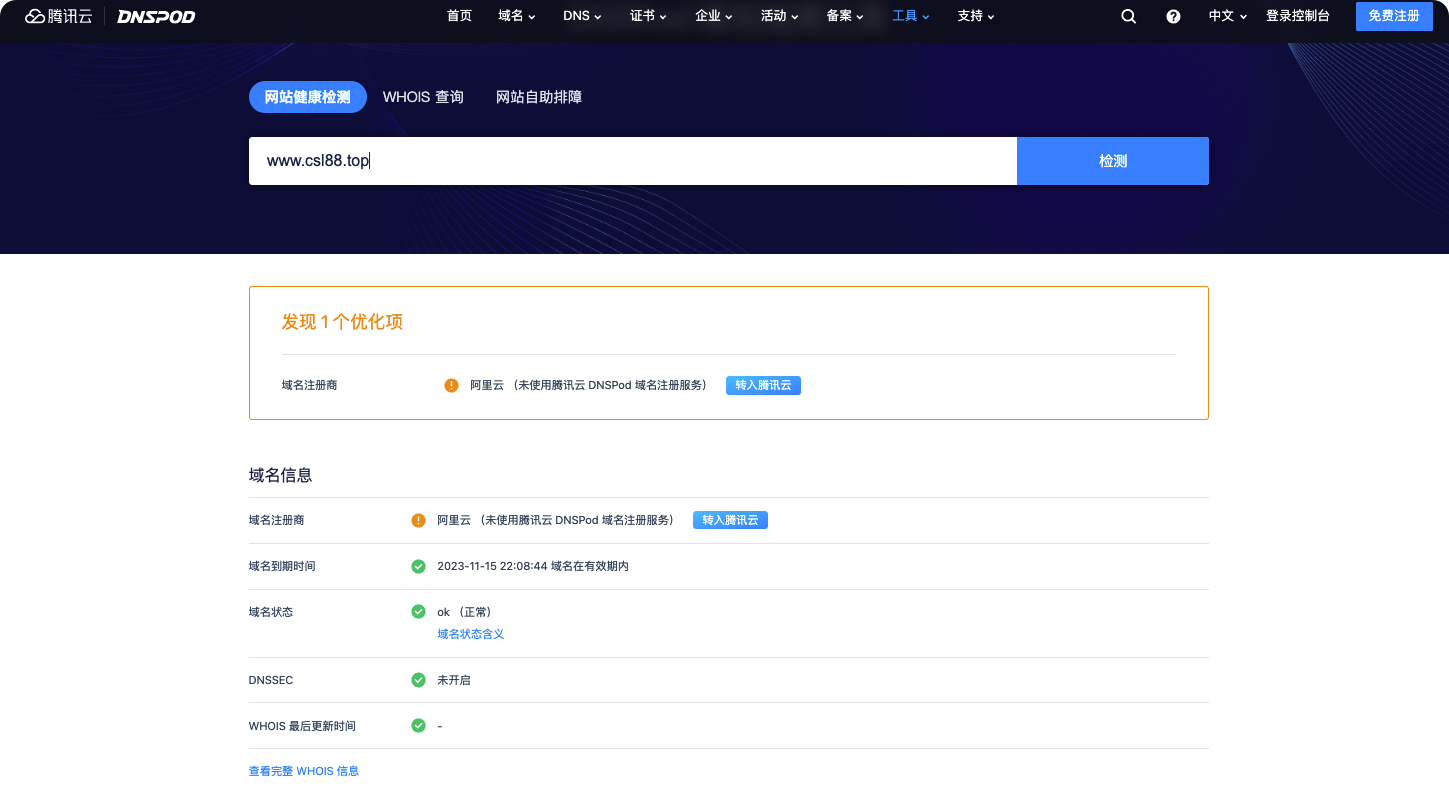
Task: Click green check icon for 域名状态 row
Action: pos(418,612)
